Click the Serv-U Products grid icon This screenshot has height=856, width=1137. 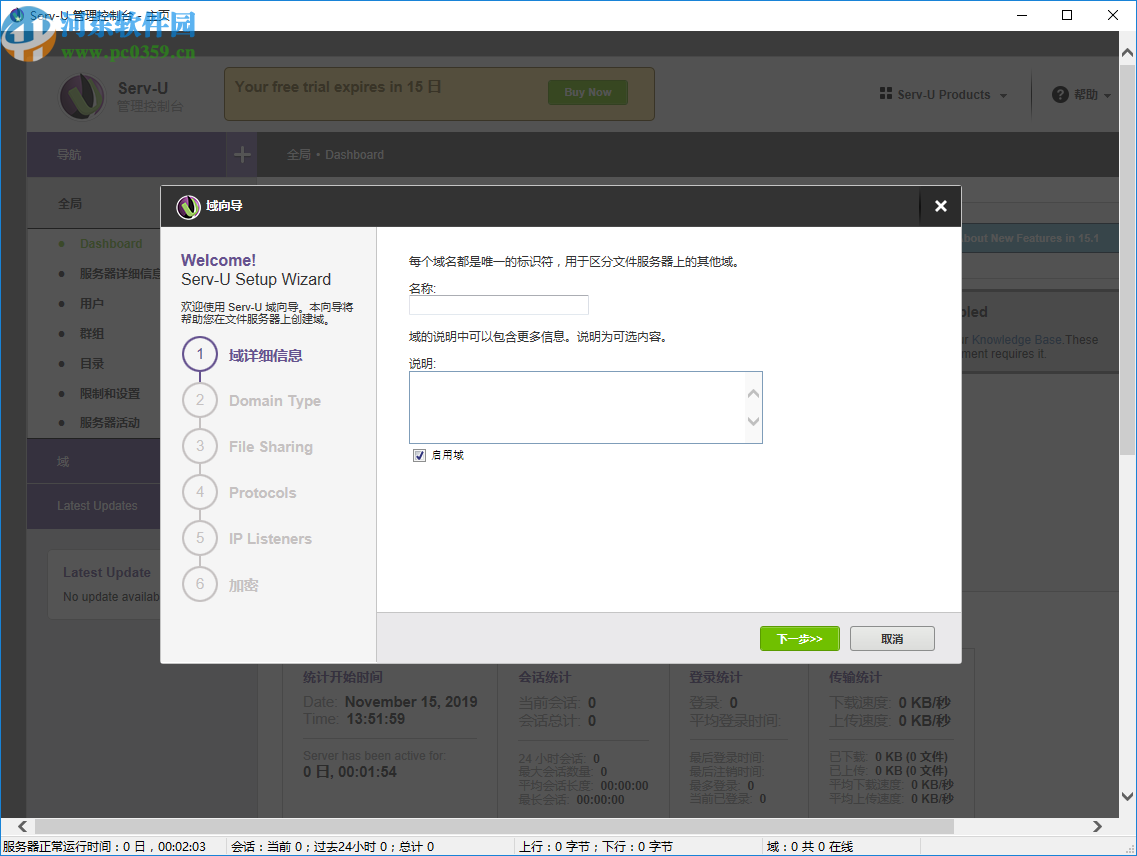885,94
